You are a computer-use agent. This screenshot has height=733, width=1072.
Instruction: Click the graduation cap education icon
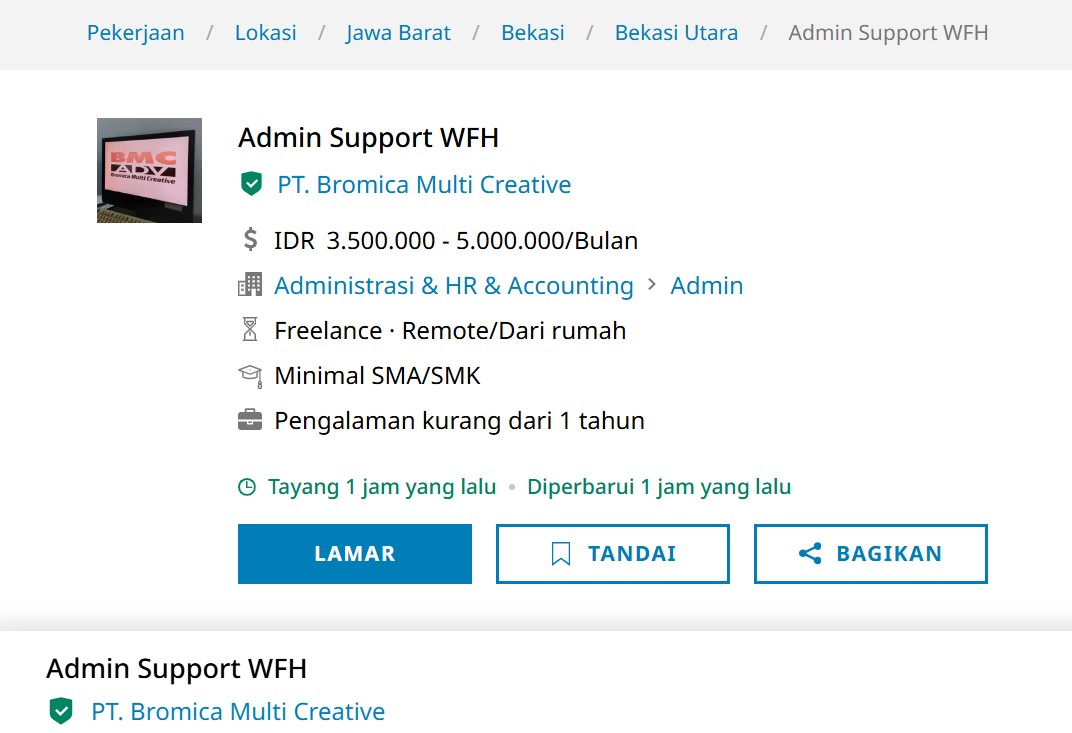click(x=250, y=375)
